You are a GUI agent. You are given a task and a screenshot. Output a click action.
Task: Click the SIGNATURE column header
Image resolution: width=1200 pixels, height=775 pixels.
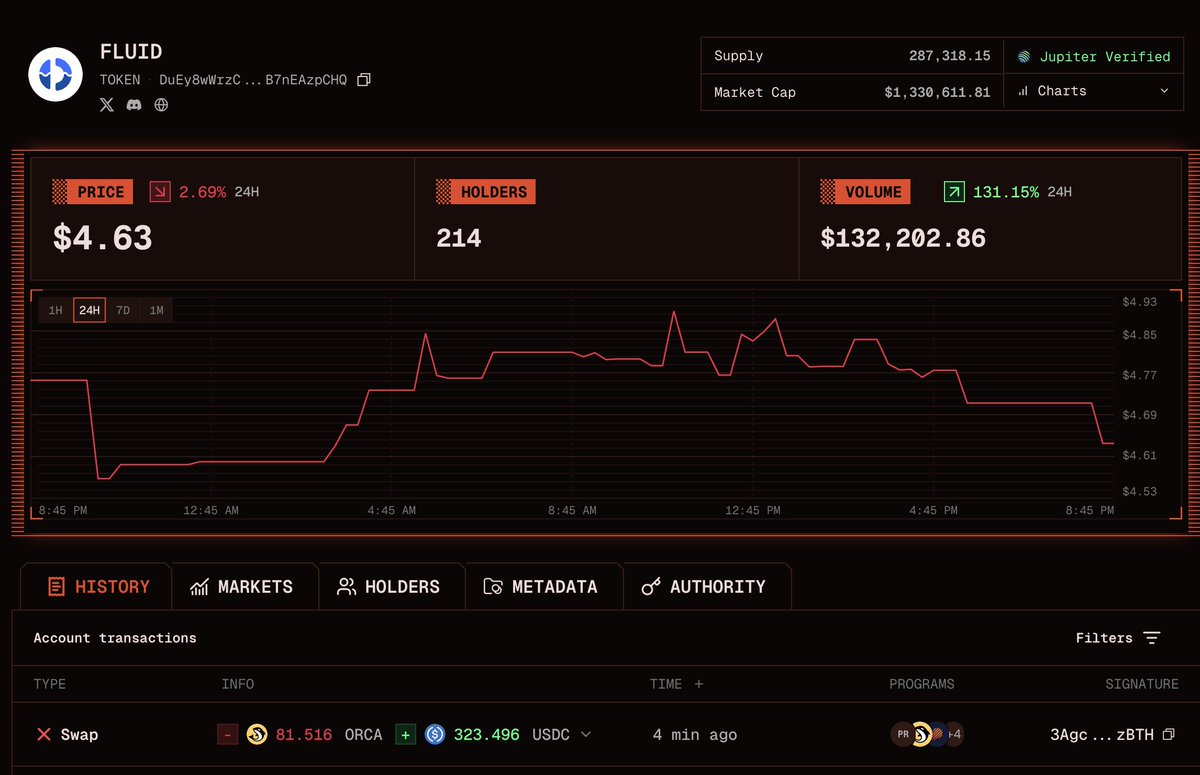click(x=1141, y=684)
